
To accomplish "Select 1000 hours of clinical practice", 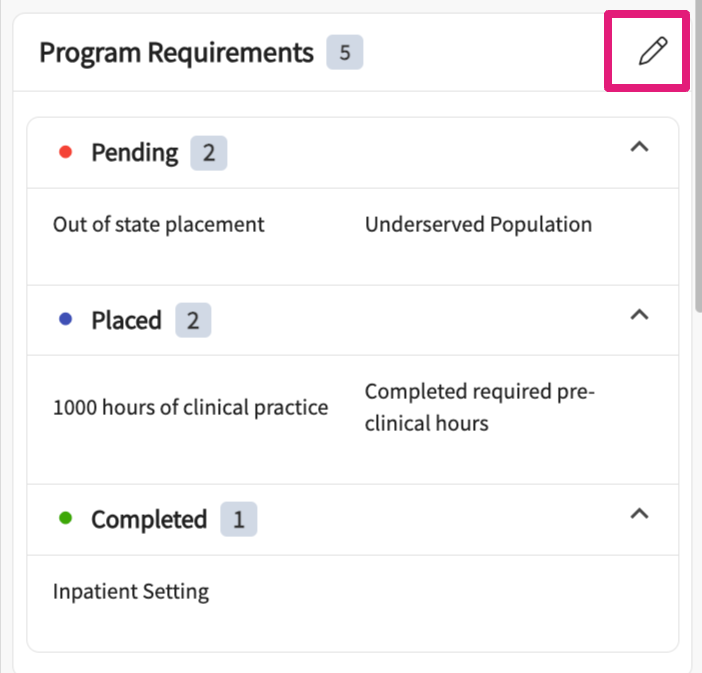I will point(190,407).
